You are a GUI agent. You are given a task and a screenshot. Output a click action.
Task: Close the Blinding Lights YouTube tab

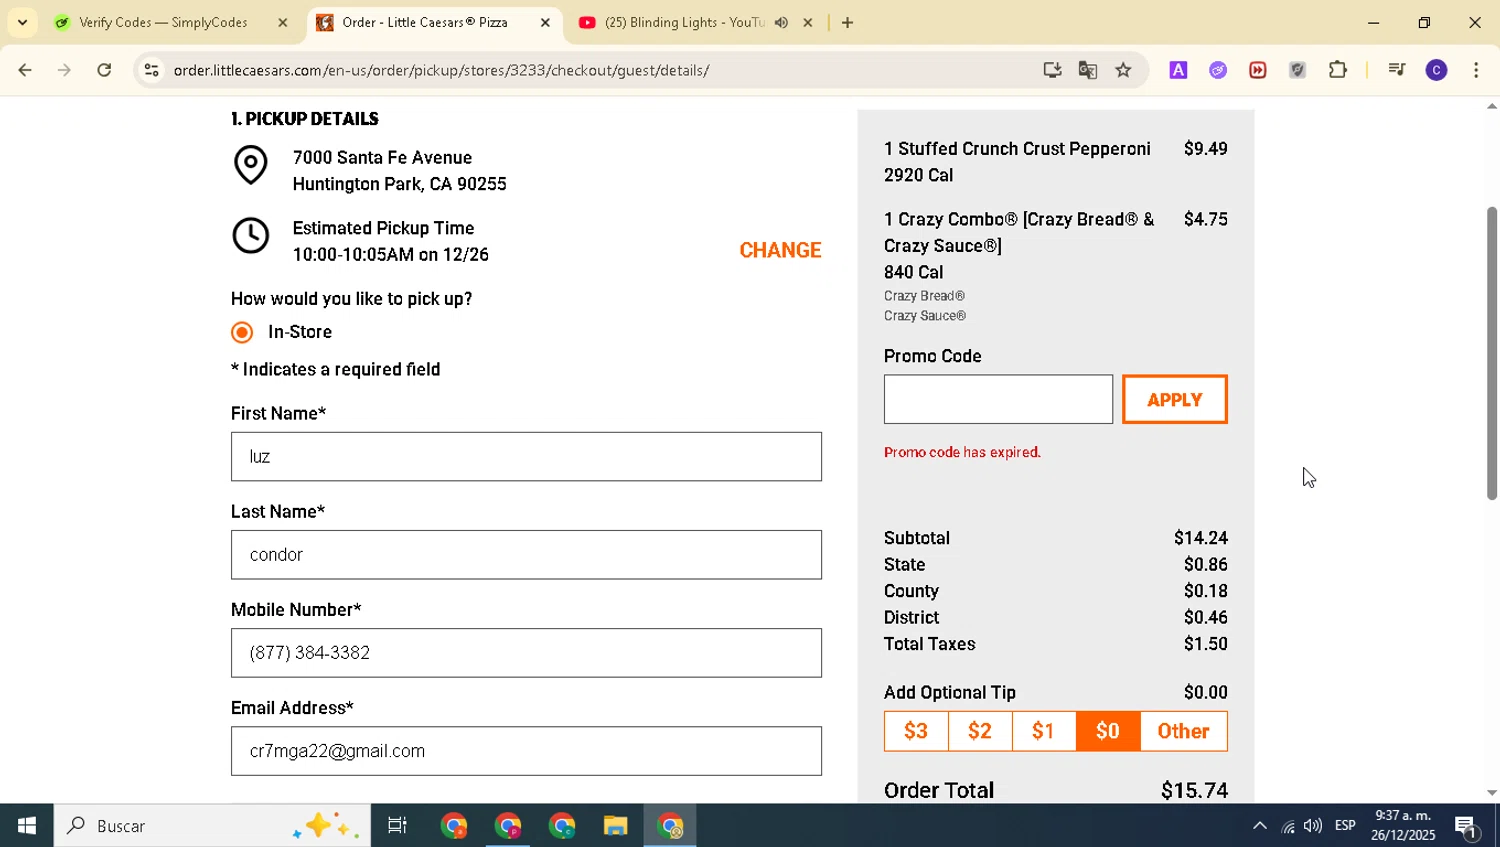click(808, 22)
